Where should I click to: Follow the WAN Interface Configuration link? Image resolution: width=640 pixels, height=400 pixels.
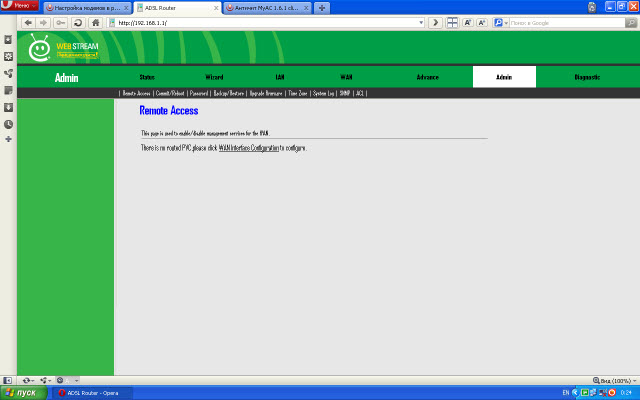pyautogui.click(x=248, y=148)
